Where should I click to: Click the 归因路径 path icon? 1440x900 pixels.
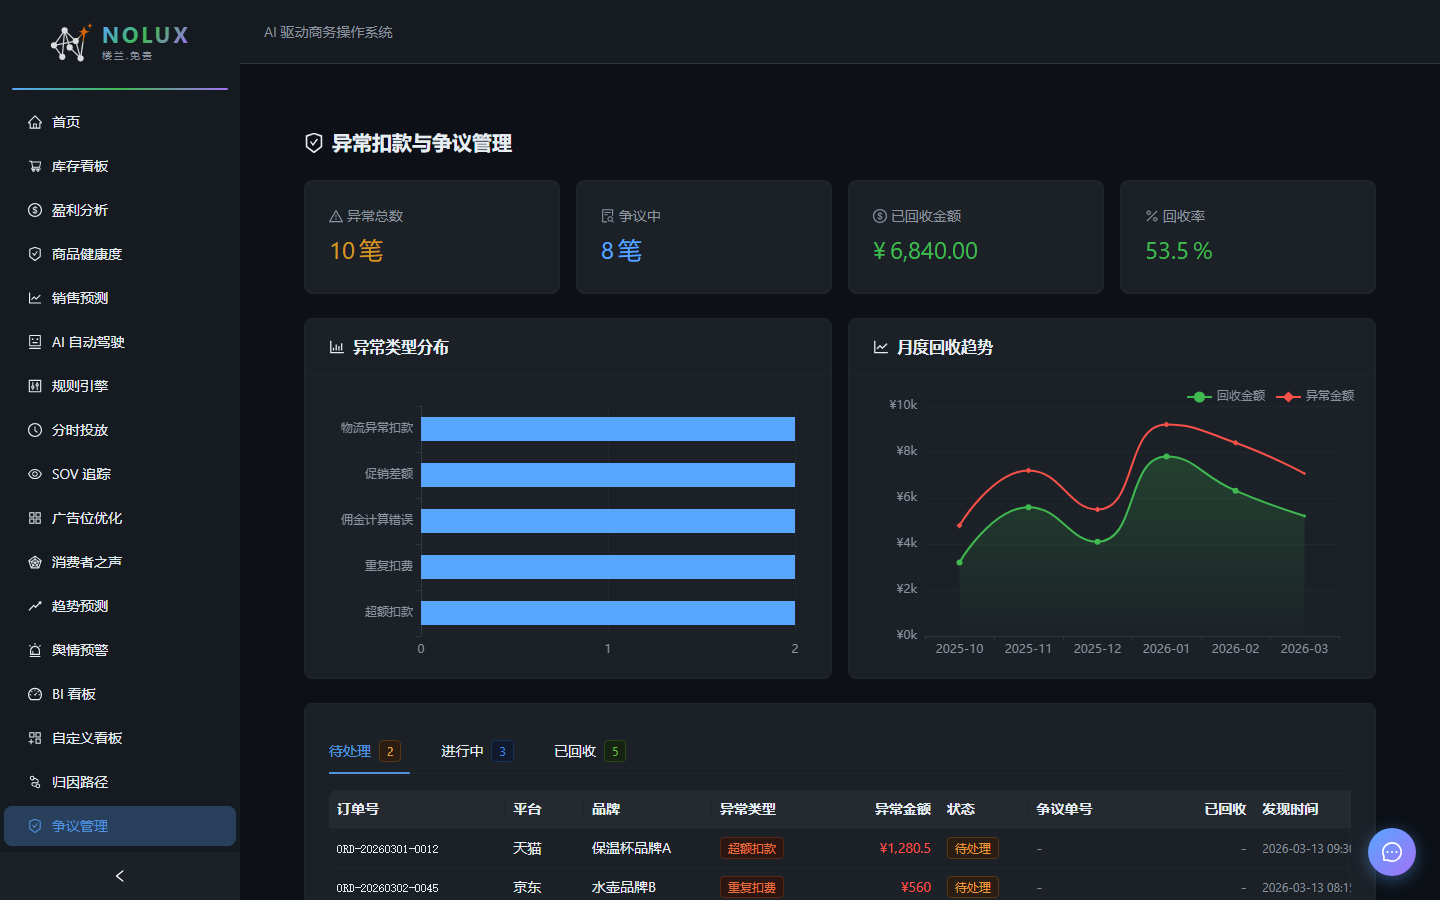[35, 782]
